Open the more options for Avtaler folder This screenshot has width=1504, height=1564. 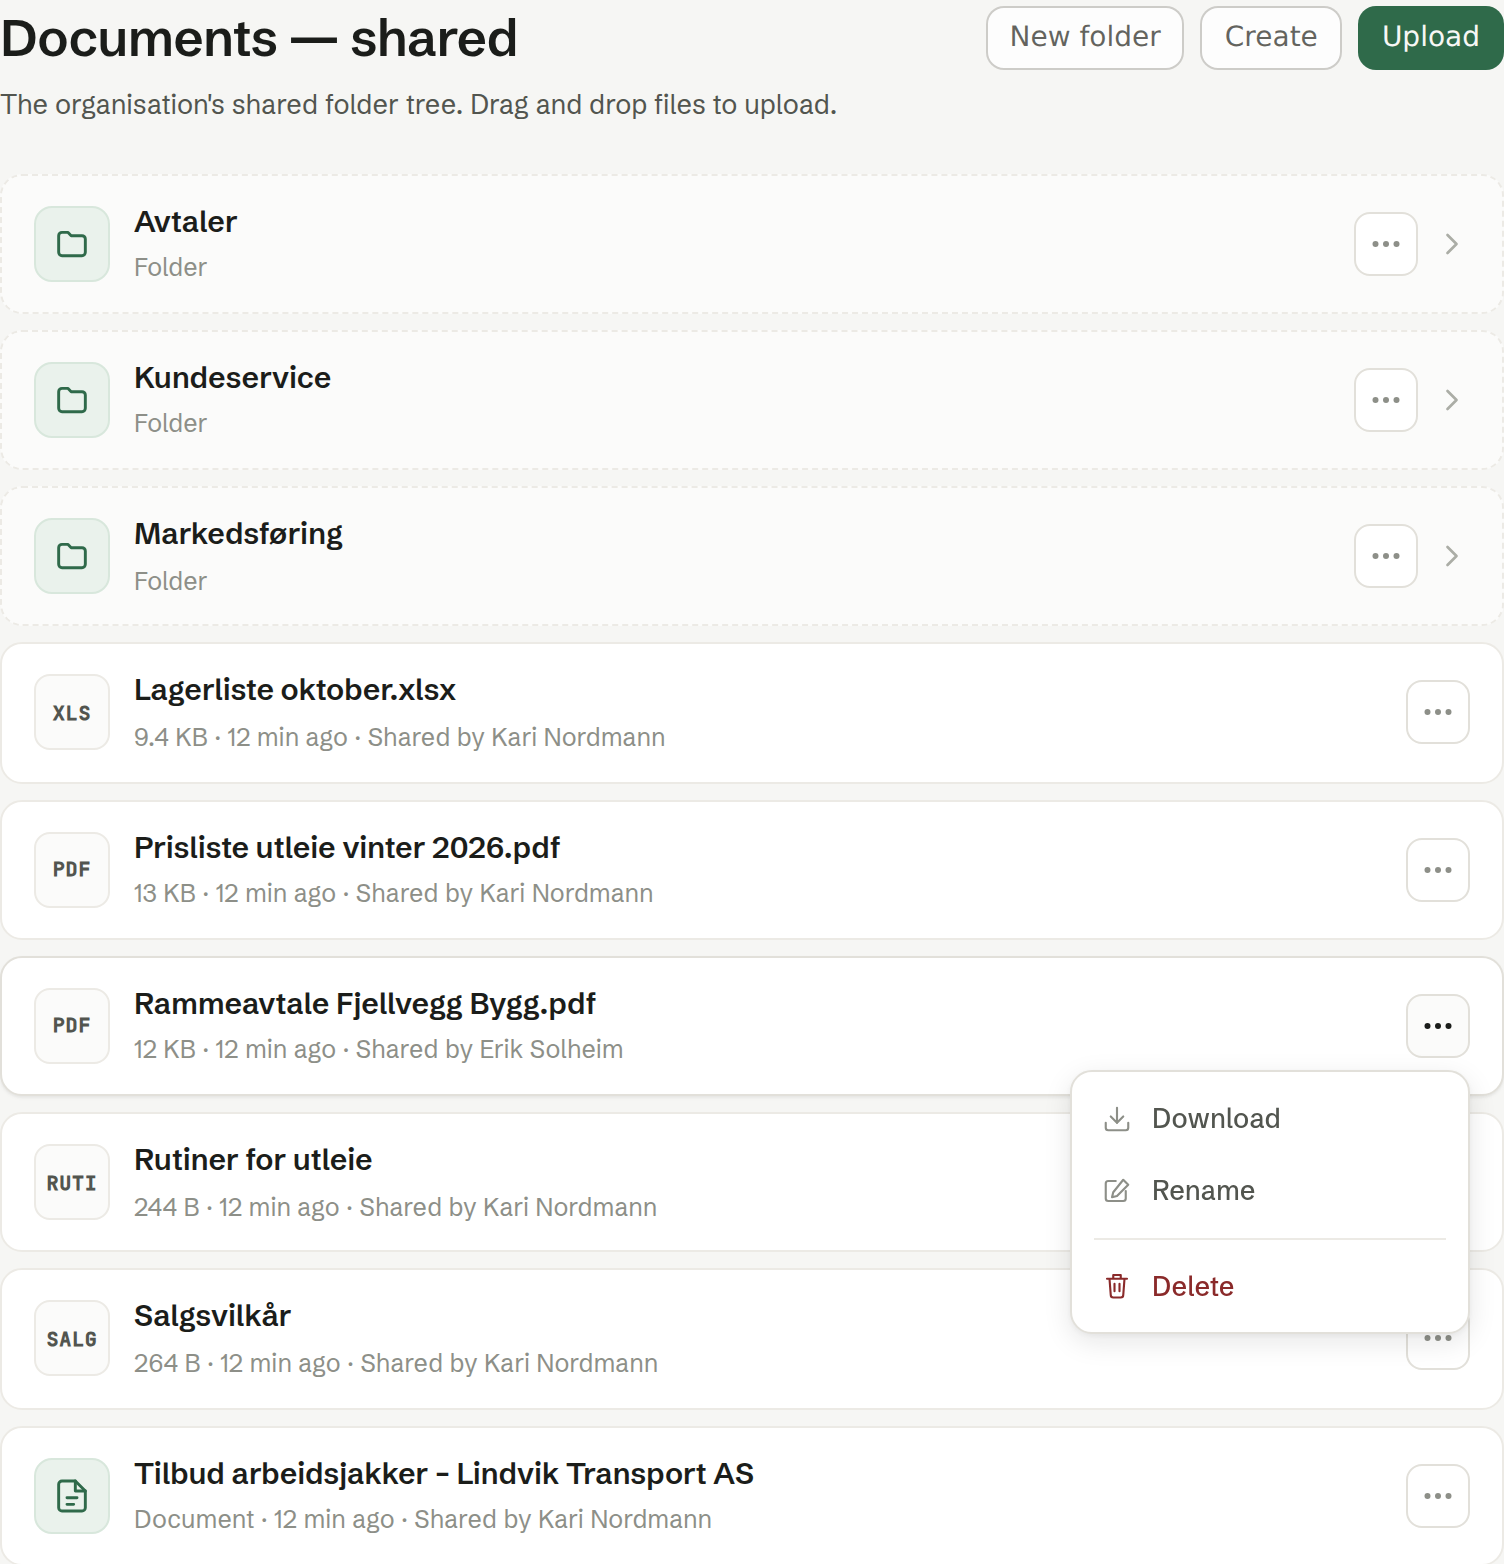click(x=1386, y=244)
